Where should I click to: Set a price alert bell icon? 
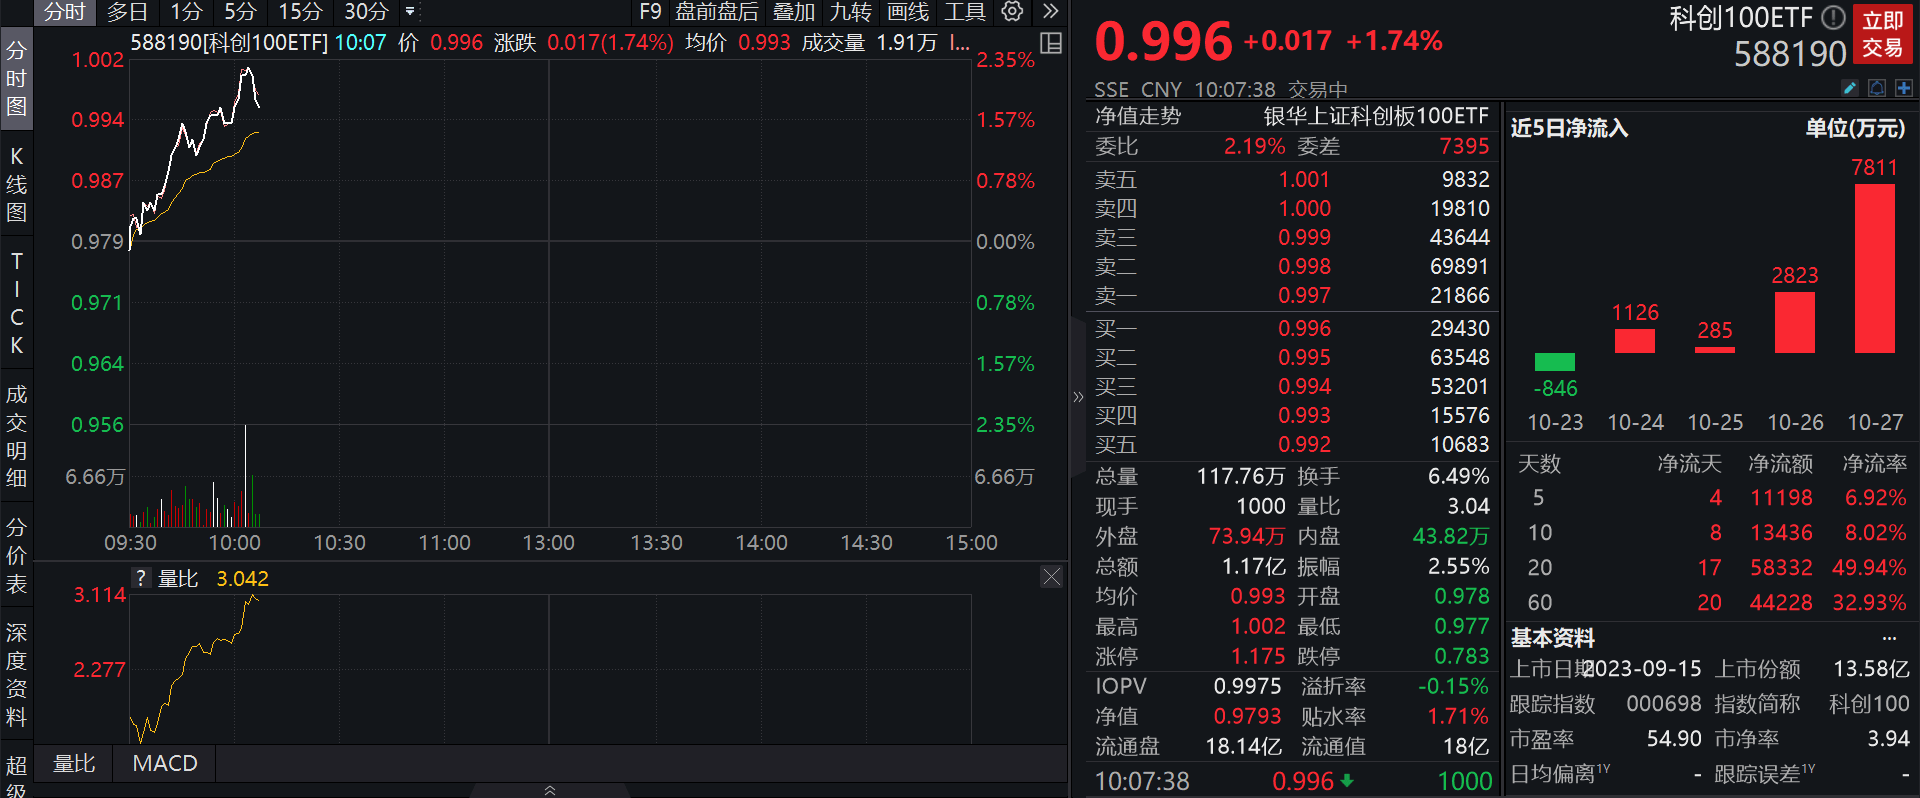point(1877,88)
